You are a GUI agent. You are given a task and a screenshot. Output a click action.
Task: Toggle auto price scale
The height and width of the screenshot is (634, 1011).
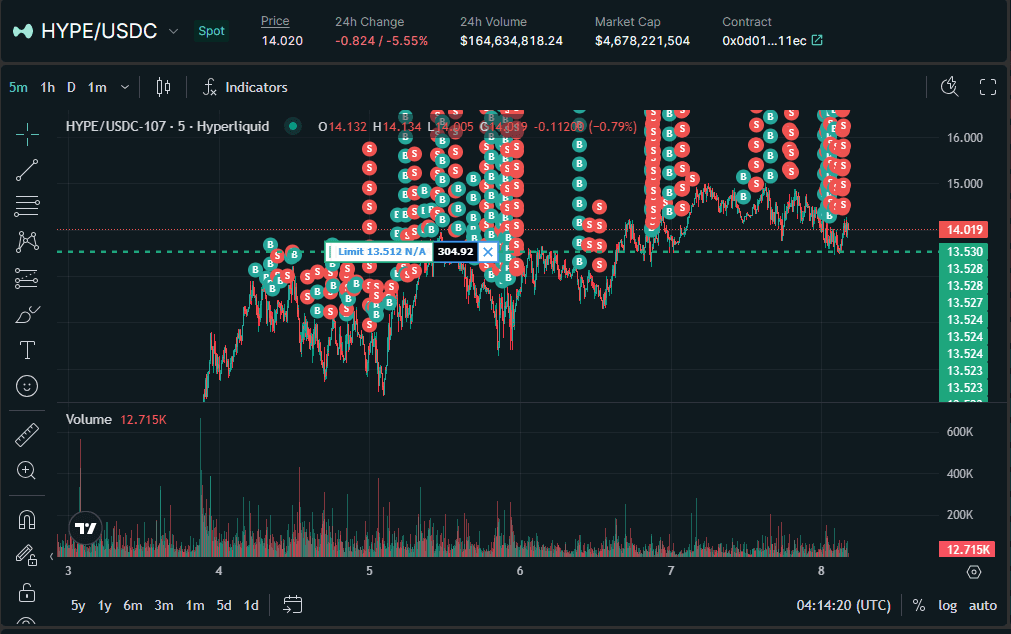coord(983,605)
